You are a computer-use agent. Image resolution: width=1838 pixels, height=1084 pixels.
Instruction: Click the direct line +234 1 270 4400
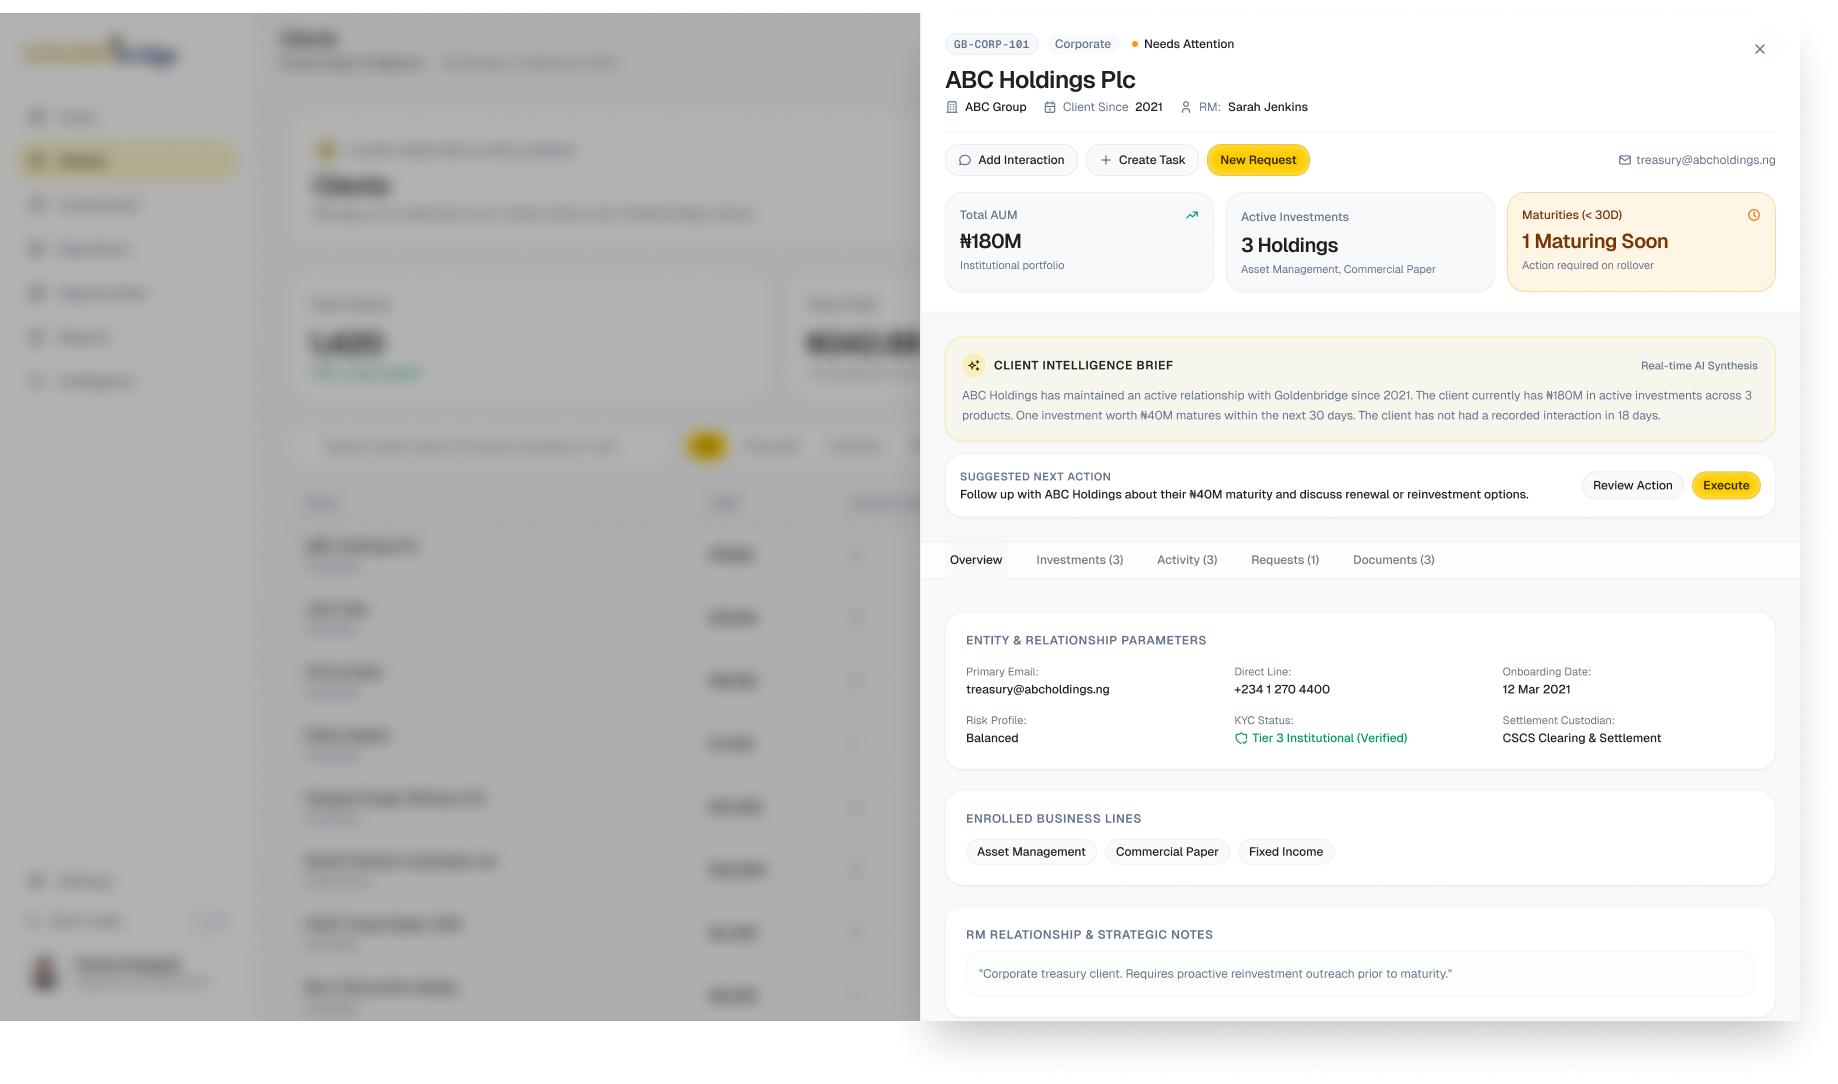point(1281,689)
